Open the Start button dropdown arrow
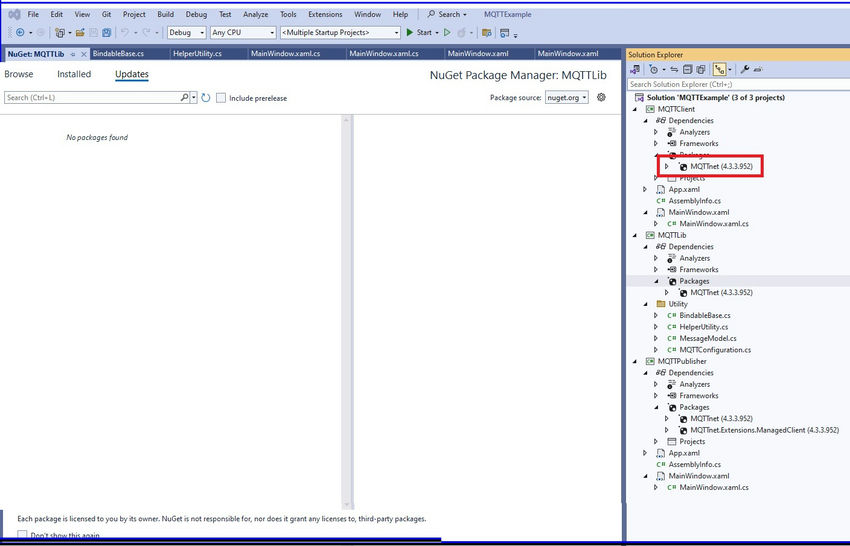The image size is (850, 546). point(437,33)
